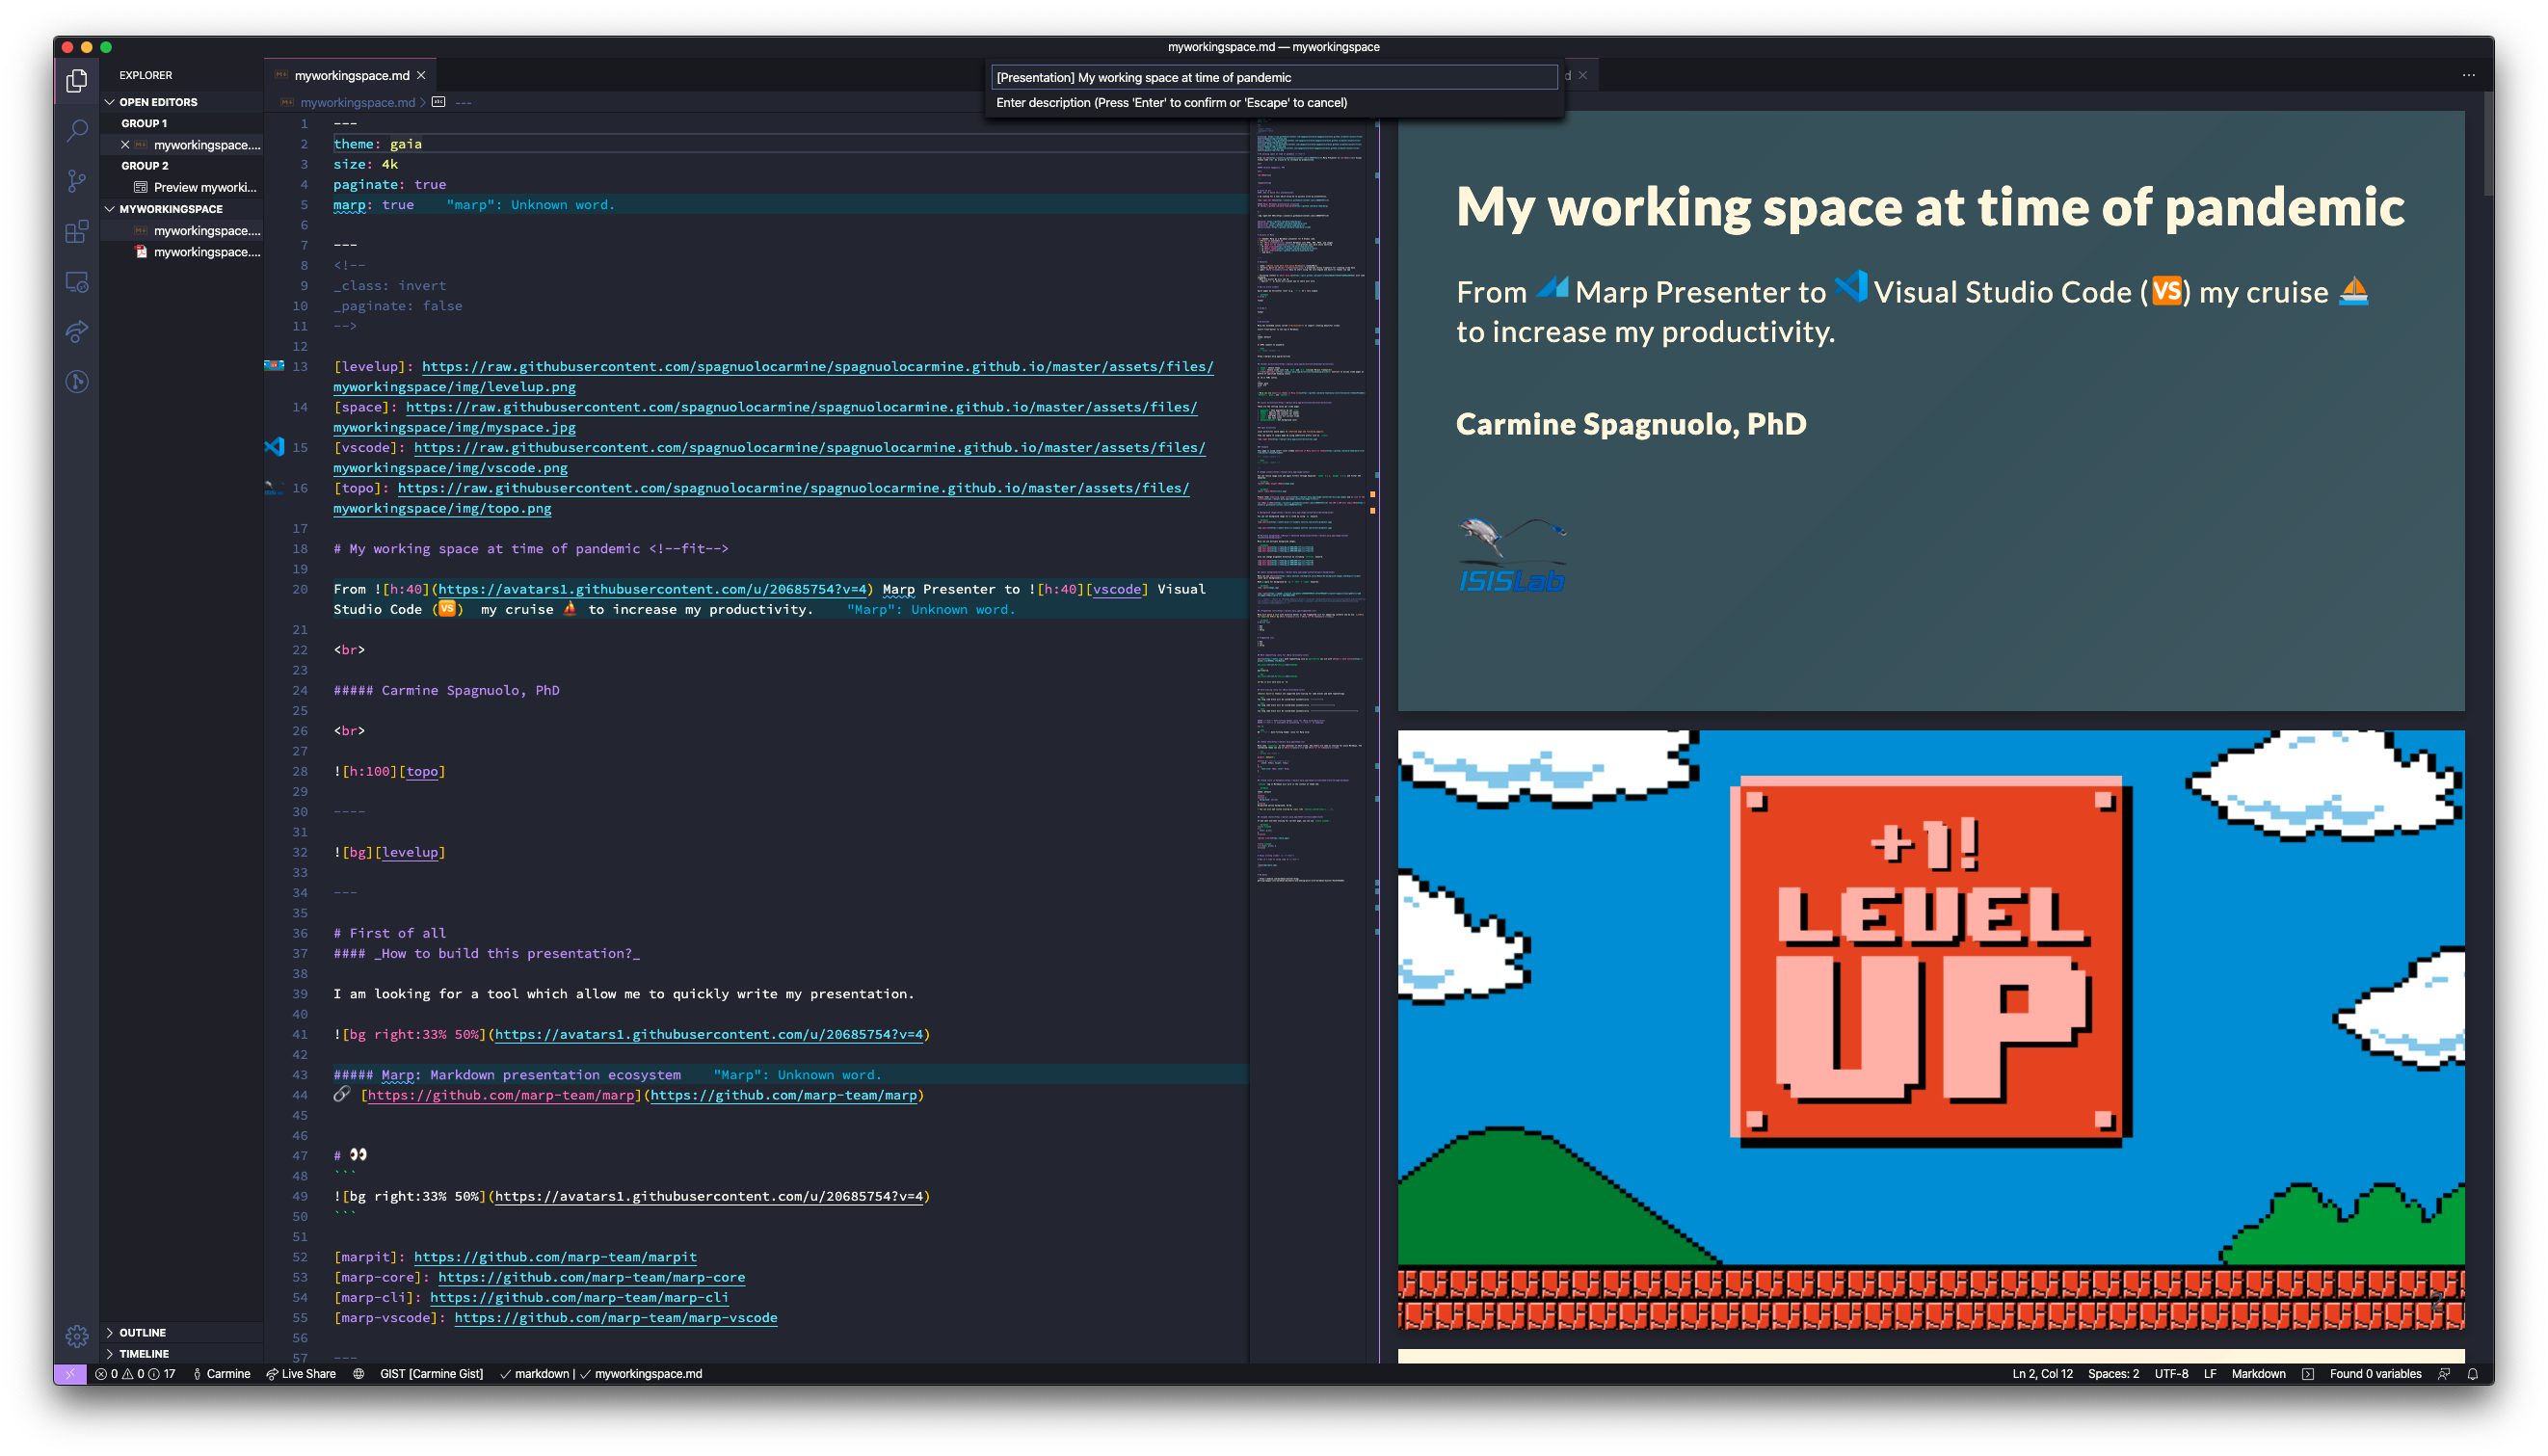Open the Source Control view
This screenshot has width=2548, height=1456.
(77, 181)
